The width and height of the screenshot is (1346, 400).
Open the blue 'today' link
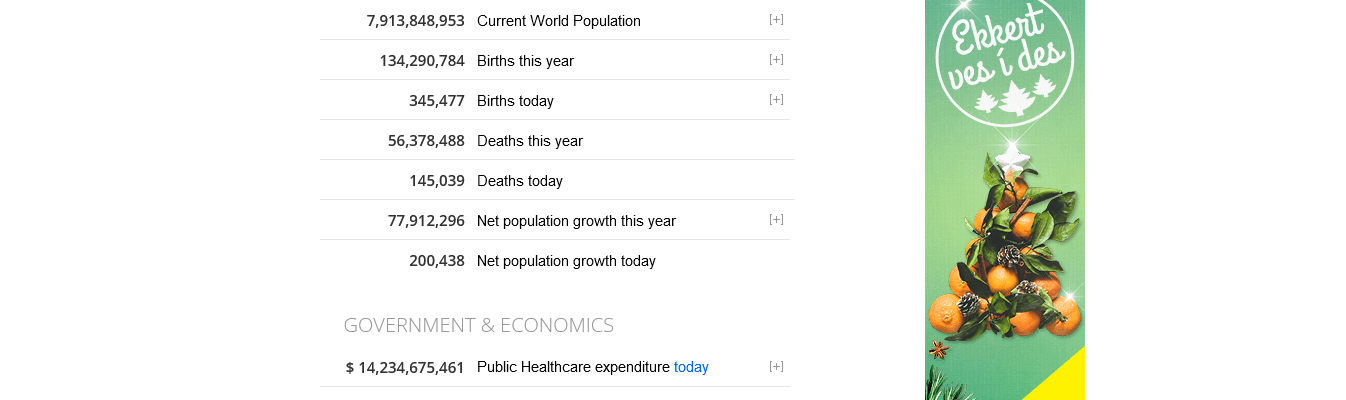coord(691,367)
